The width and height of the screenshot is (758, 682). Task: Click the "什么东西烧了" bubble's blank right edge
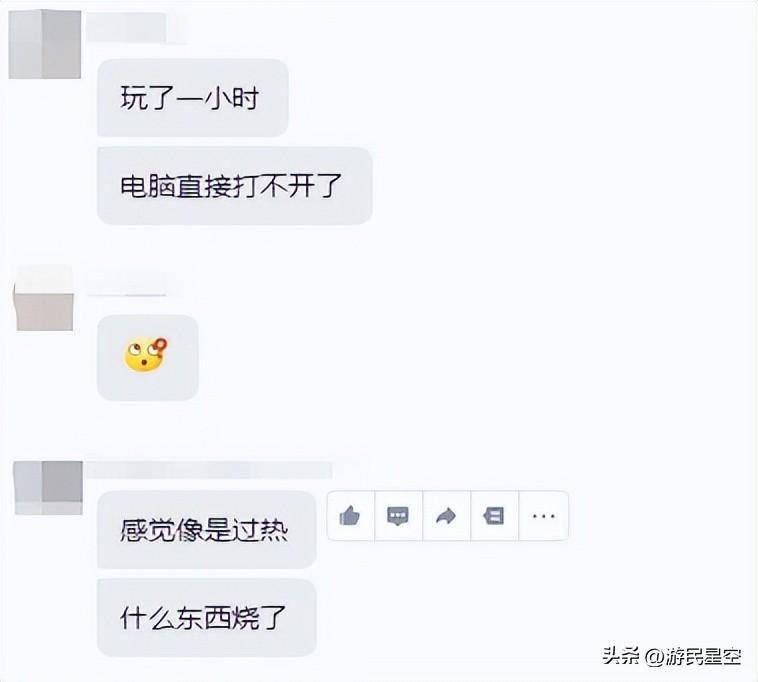point(303,618)
